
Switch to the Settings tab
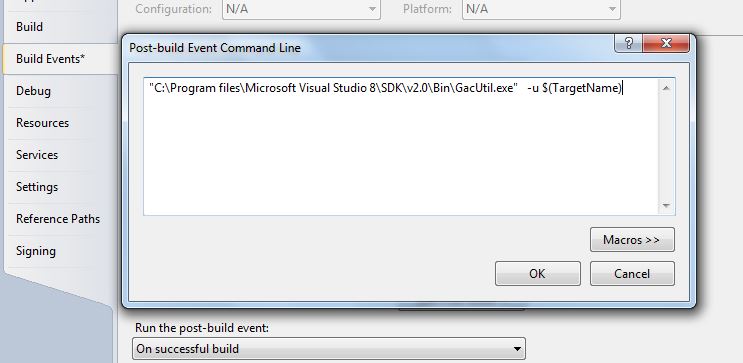tap(37, 187)
